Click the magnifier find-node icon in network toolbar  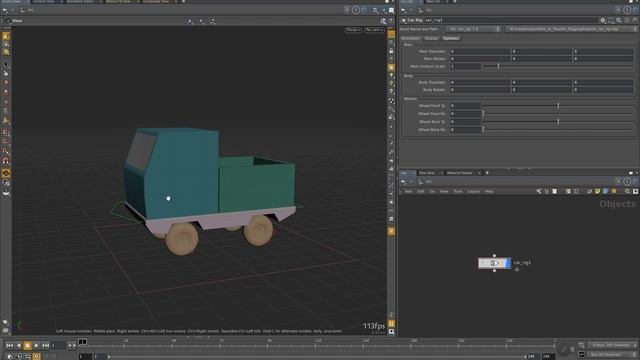[627, 191]
